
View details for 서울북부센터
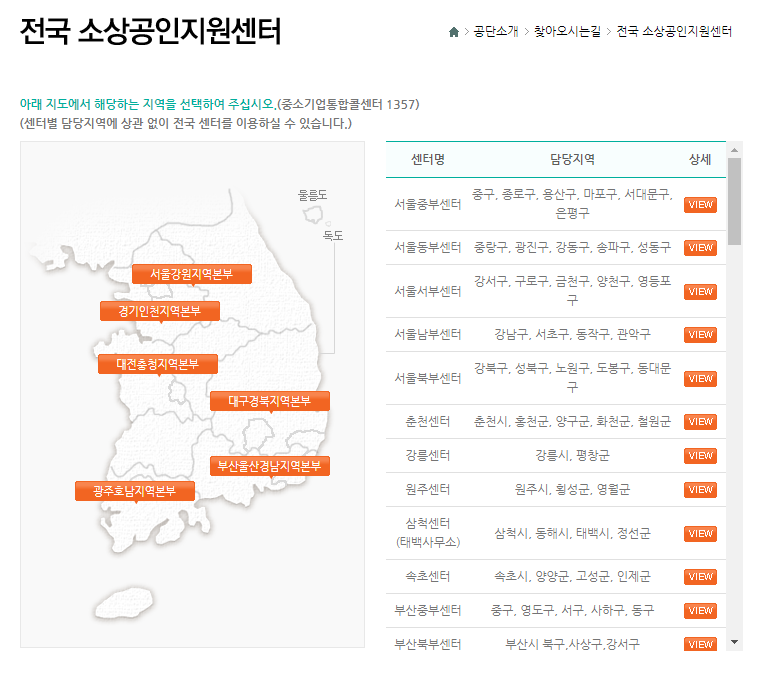[x=700, y=379]
